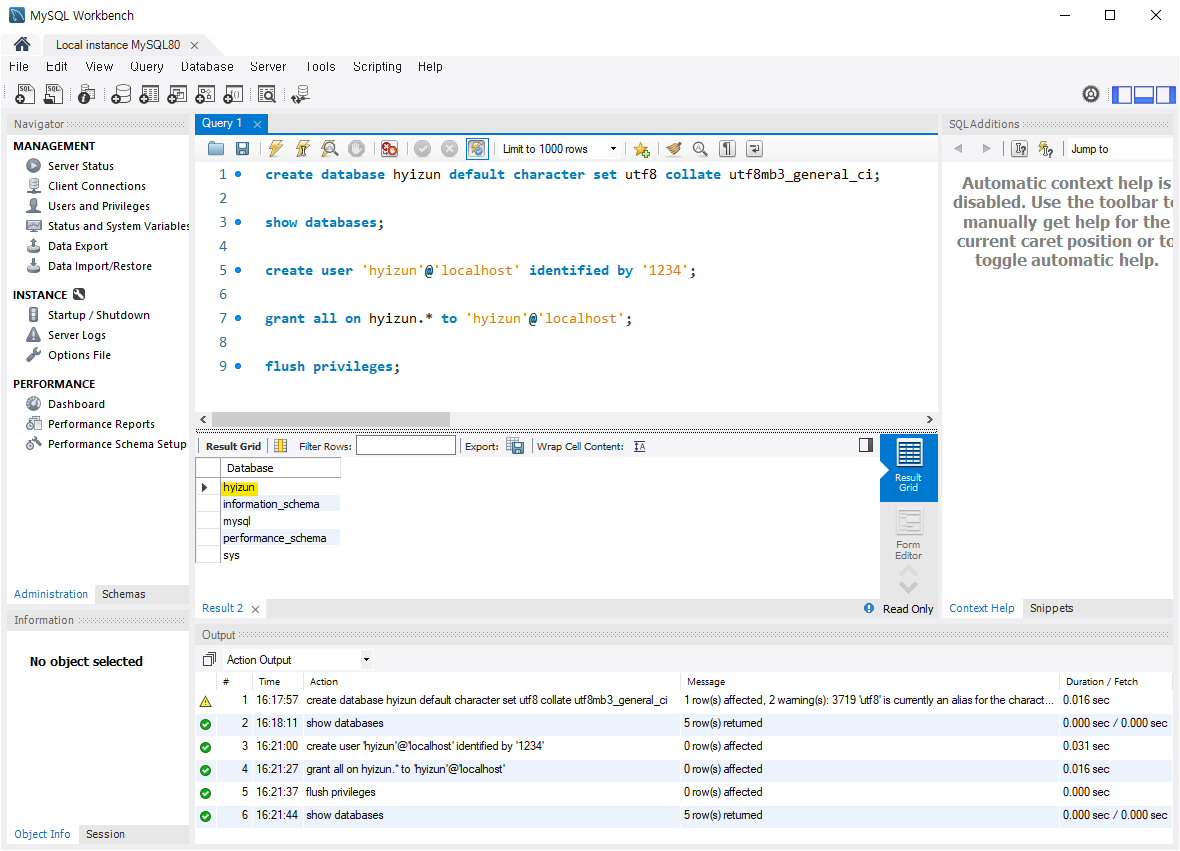
Task: Open Users and Privileges
Action: pos(99,205)
